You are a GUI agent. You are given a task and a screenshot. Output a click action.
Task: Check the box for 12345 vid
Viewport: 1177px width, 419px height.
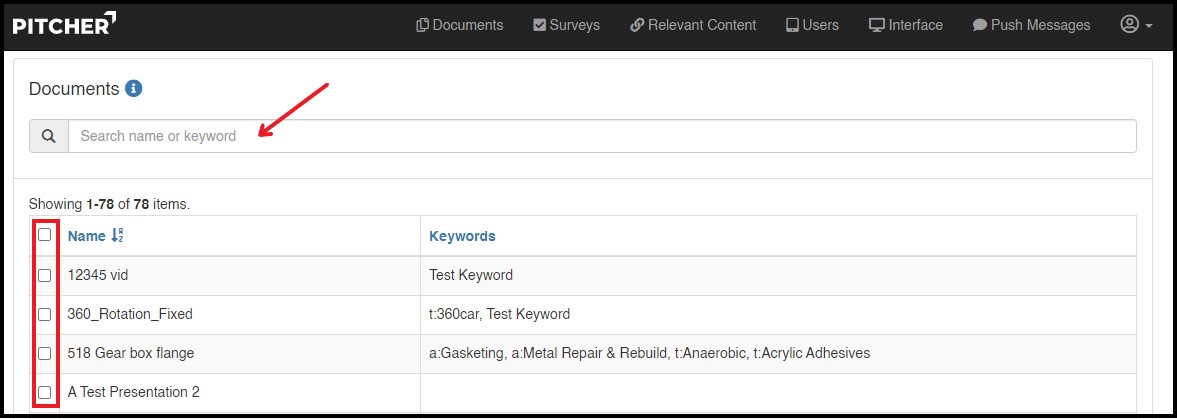pyautogui.click(x=44, y=275)
